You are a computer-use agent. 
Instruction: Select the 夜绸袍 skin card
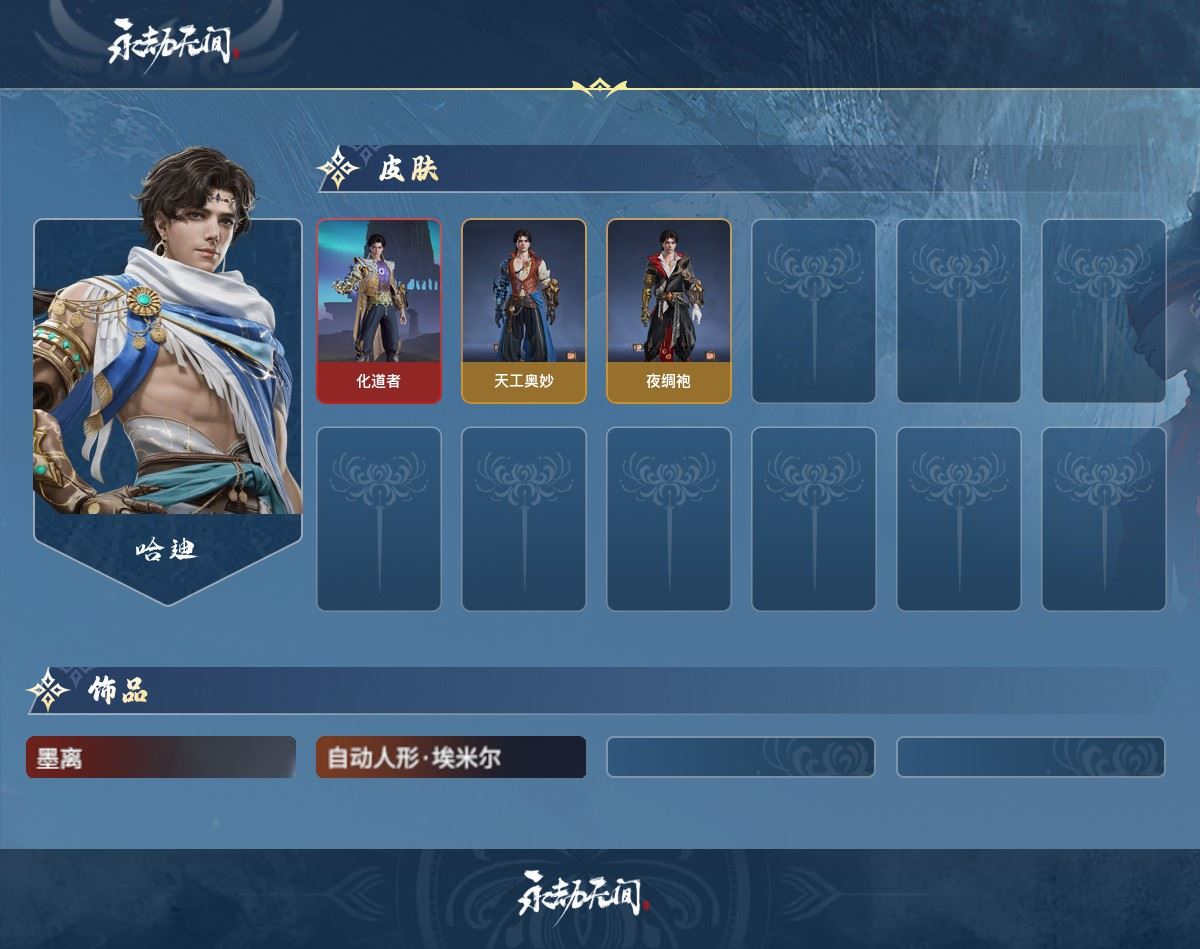(669, 311)
